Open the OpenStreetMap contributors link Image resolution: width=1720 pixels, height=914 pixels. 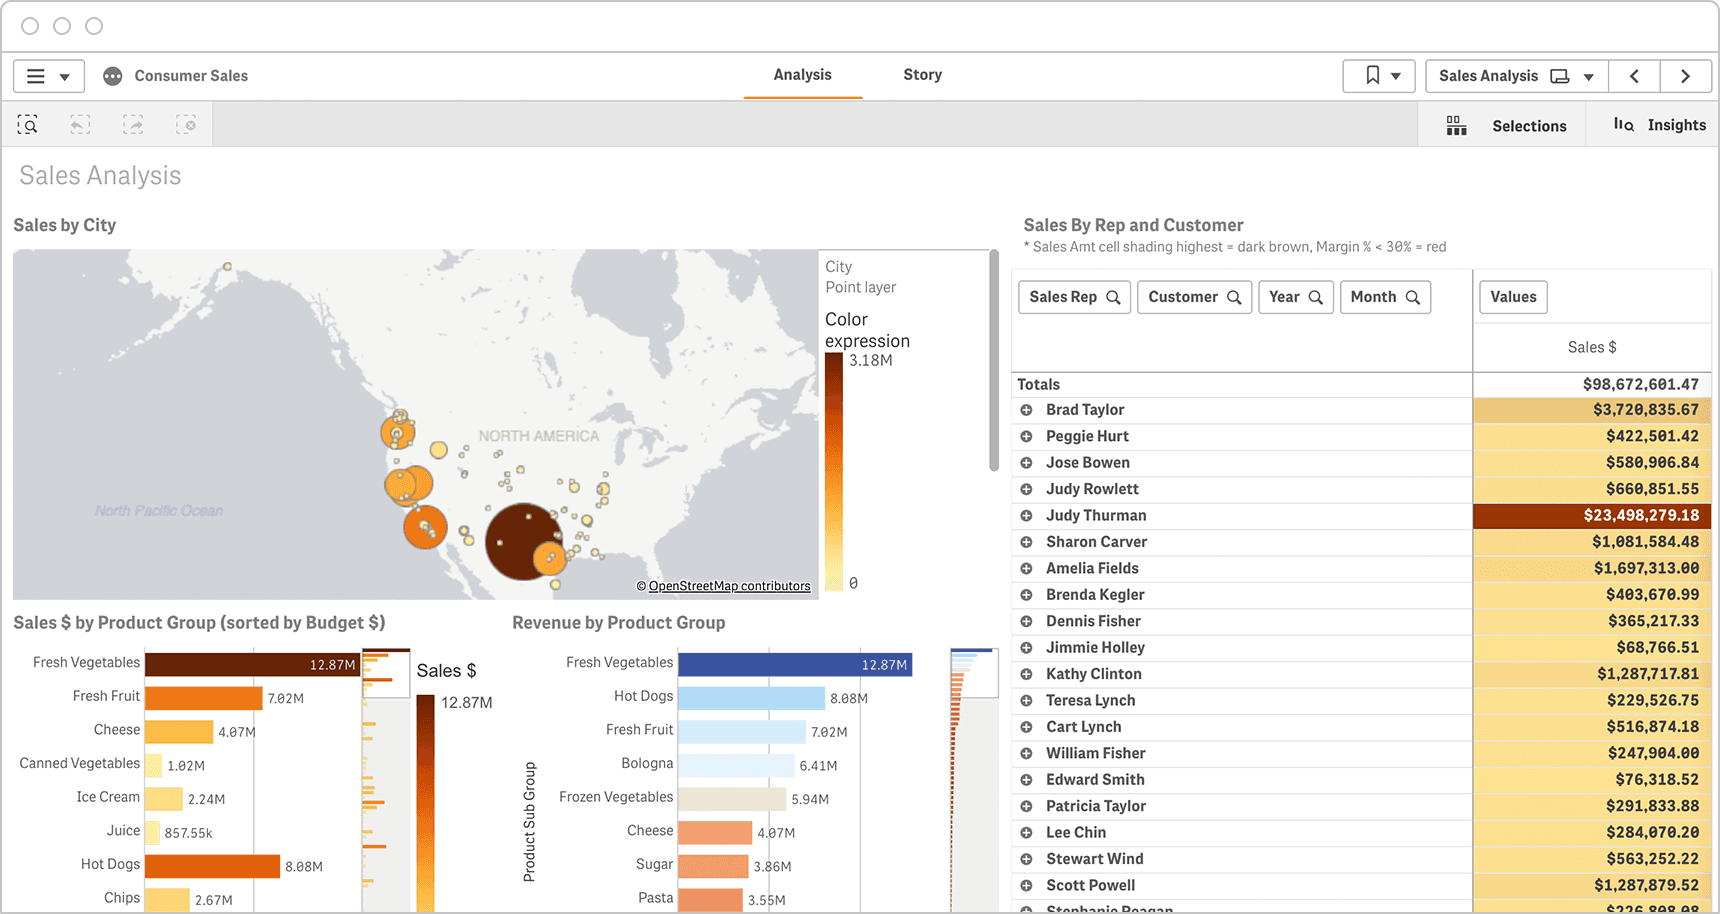point(728,586)
